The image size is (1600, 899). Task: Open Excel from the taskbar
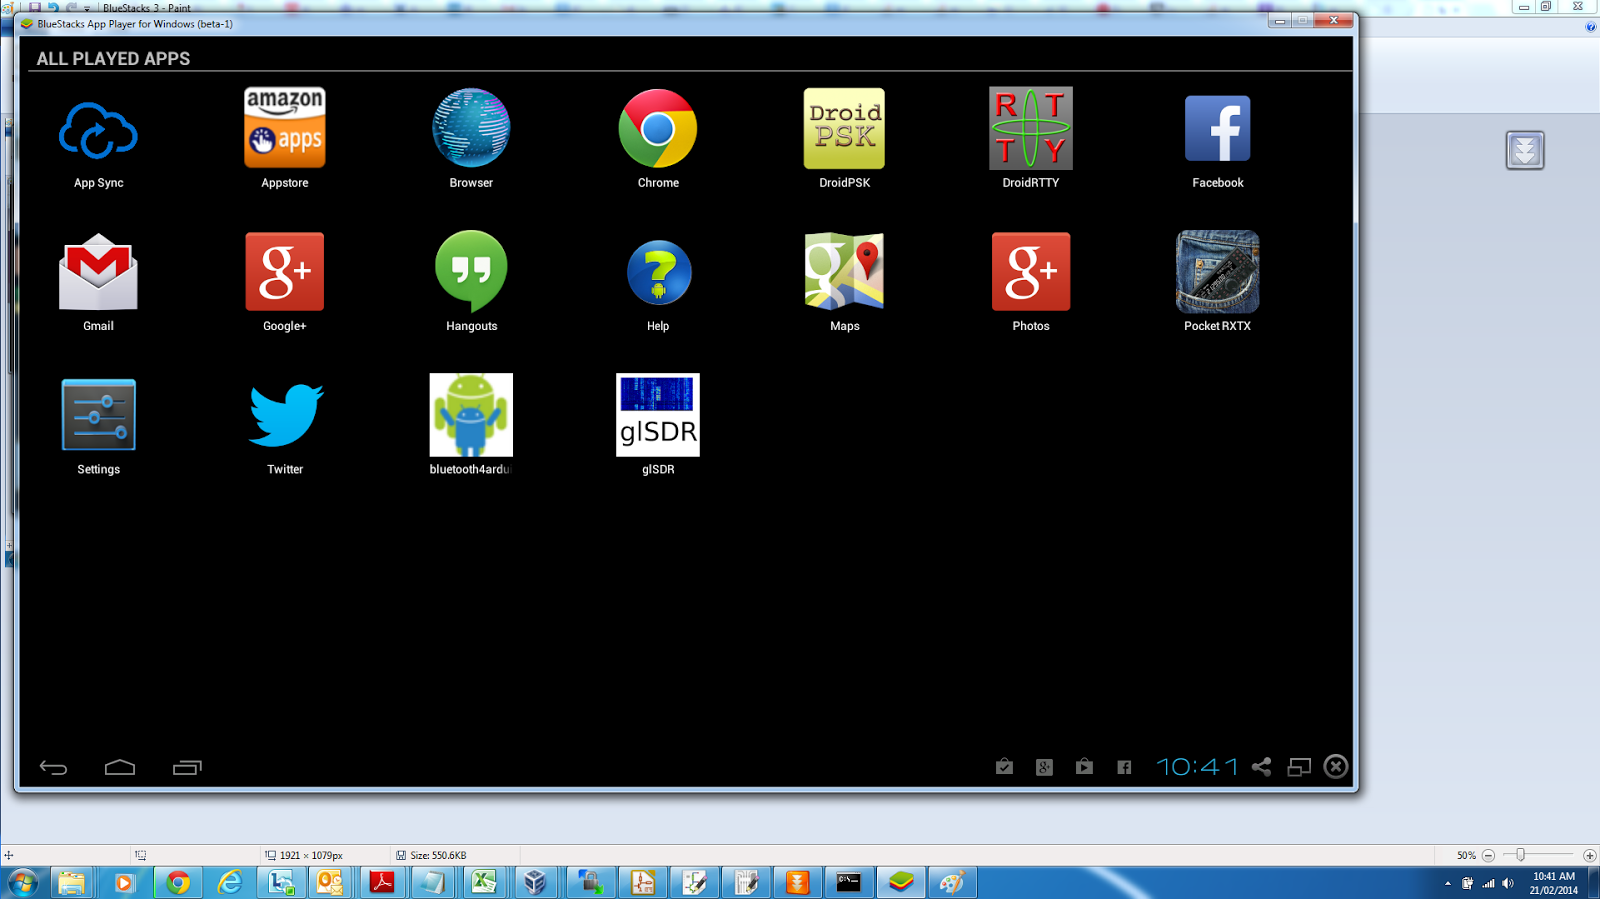point(484,883)
